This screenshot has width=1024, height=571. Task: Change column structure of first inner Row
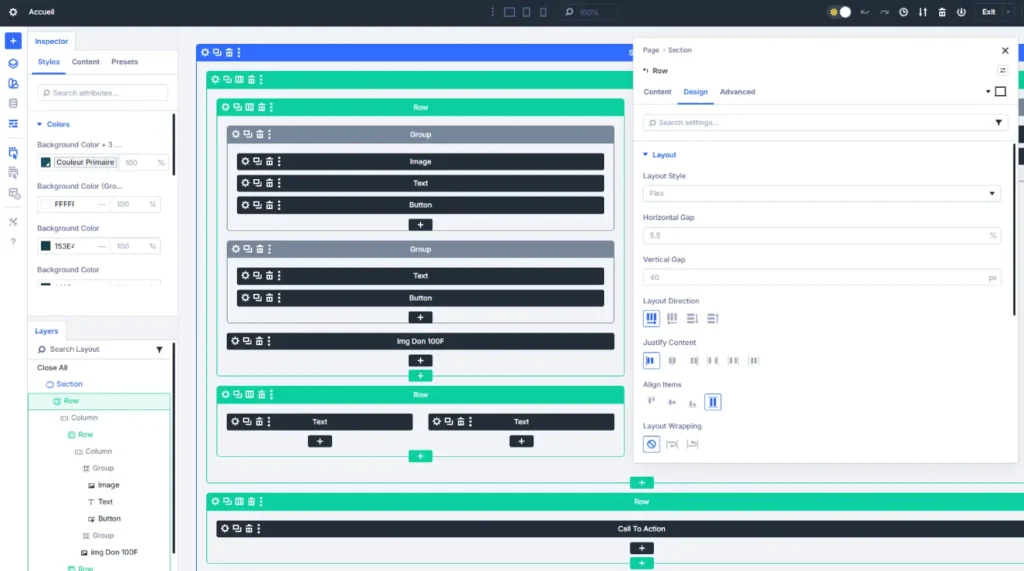(249, 107)
